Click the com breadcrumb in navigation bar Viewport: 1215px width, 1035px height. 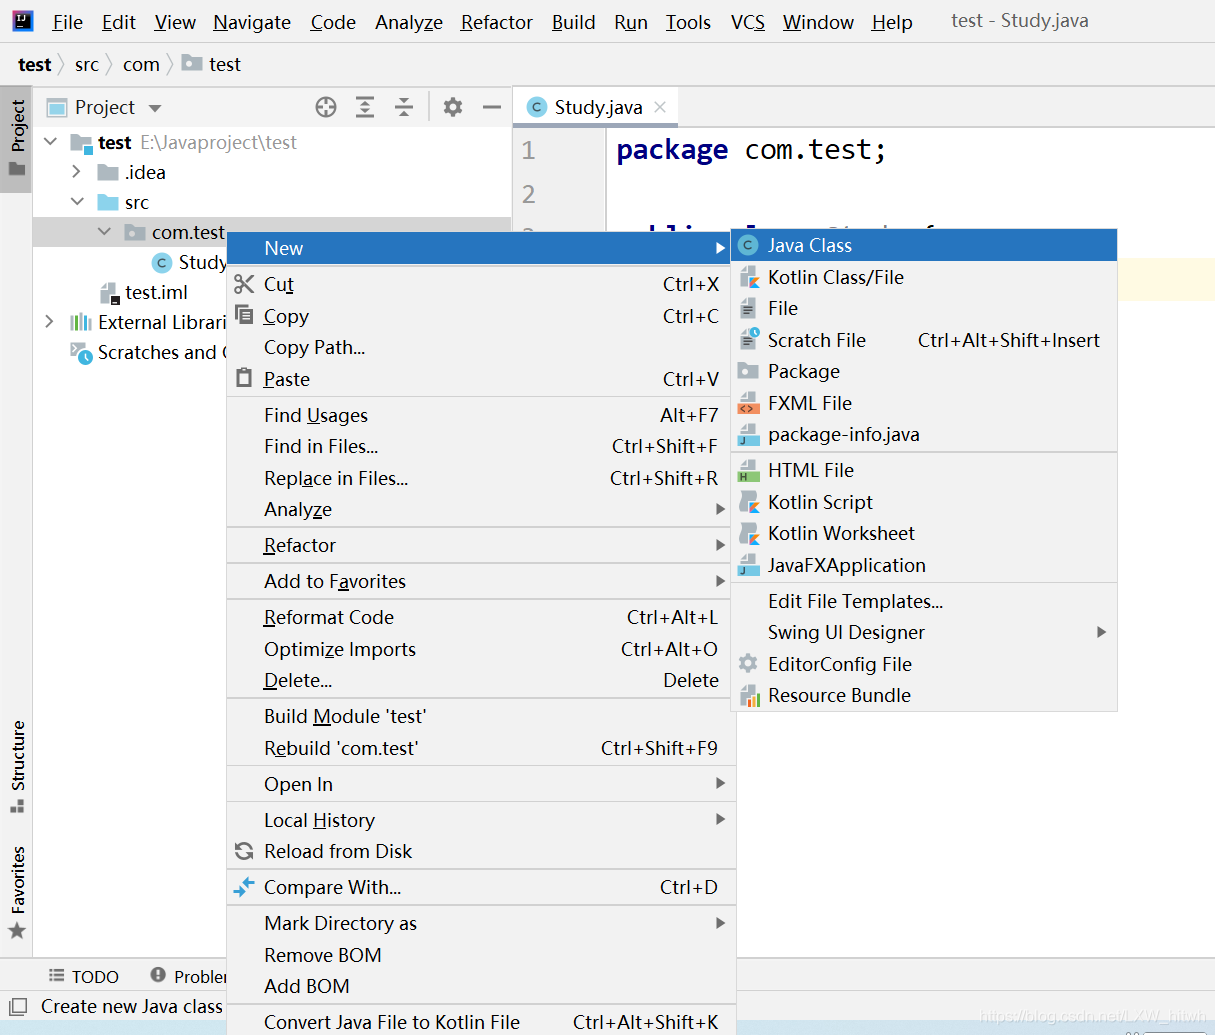click(141, 65)
